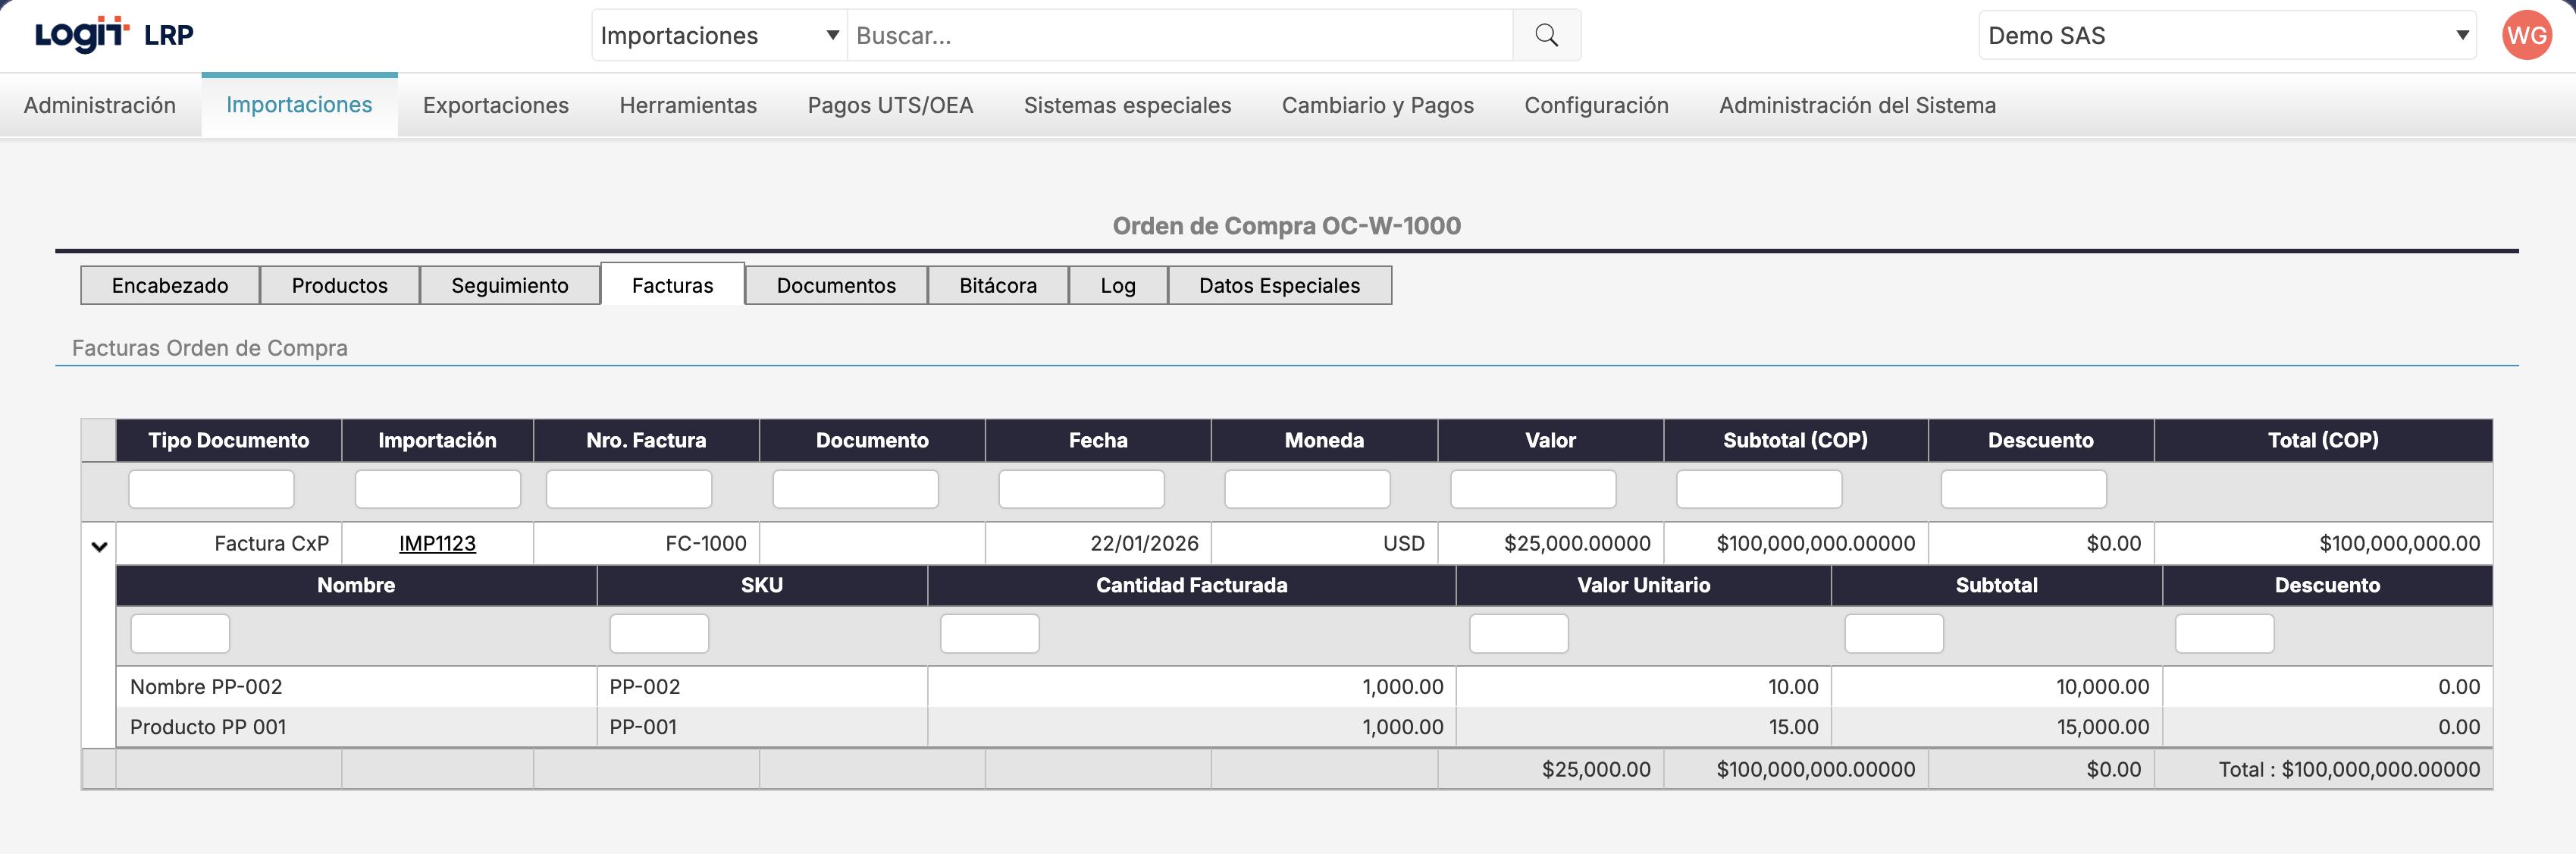Open the IMP1123 import link
This screenshot has width=2576, height=854.
(x=437, y=543)
